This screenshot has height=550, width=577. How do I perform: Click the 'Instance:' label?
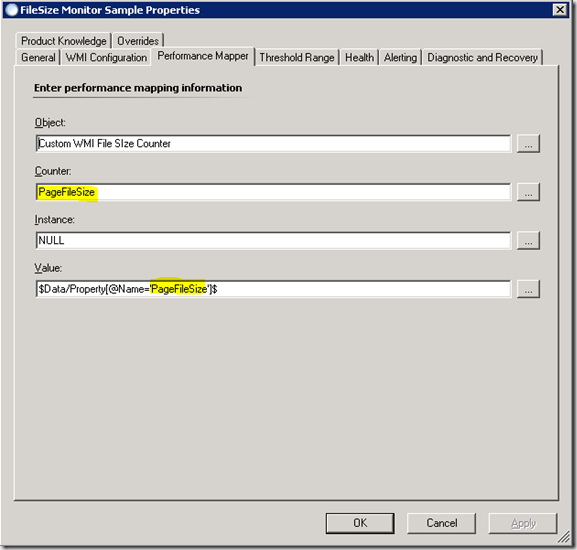[54, 220]
